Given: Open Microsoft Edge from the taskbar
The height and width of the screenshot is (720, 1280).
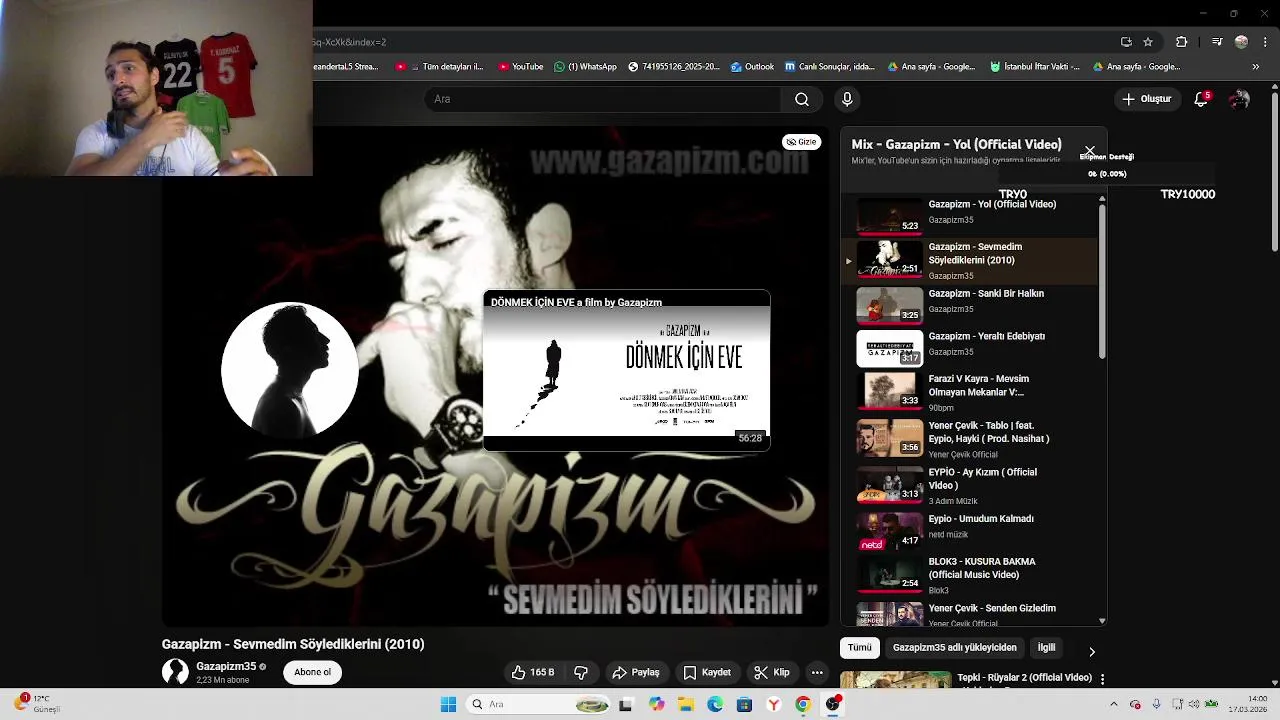Looking at the screenshot, I should 715,704.
